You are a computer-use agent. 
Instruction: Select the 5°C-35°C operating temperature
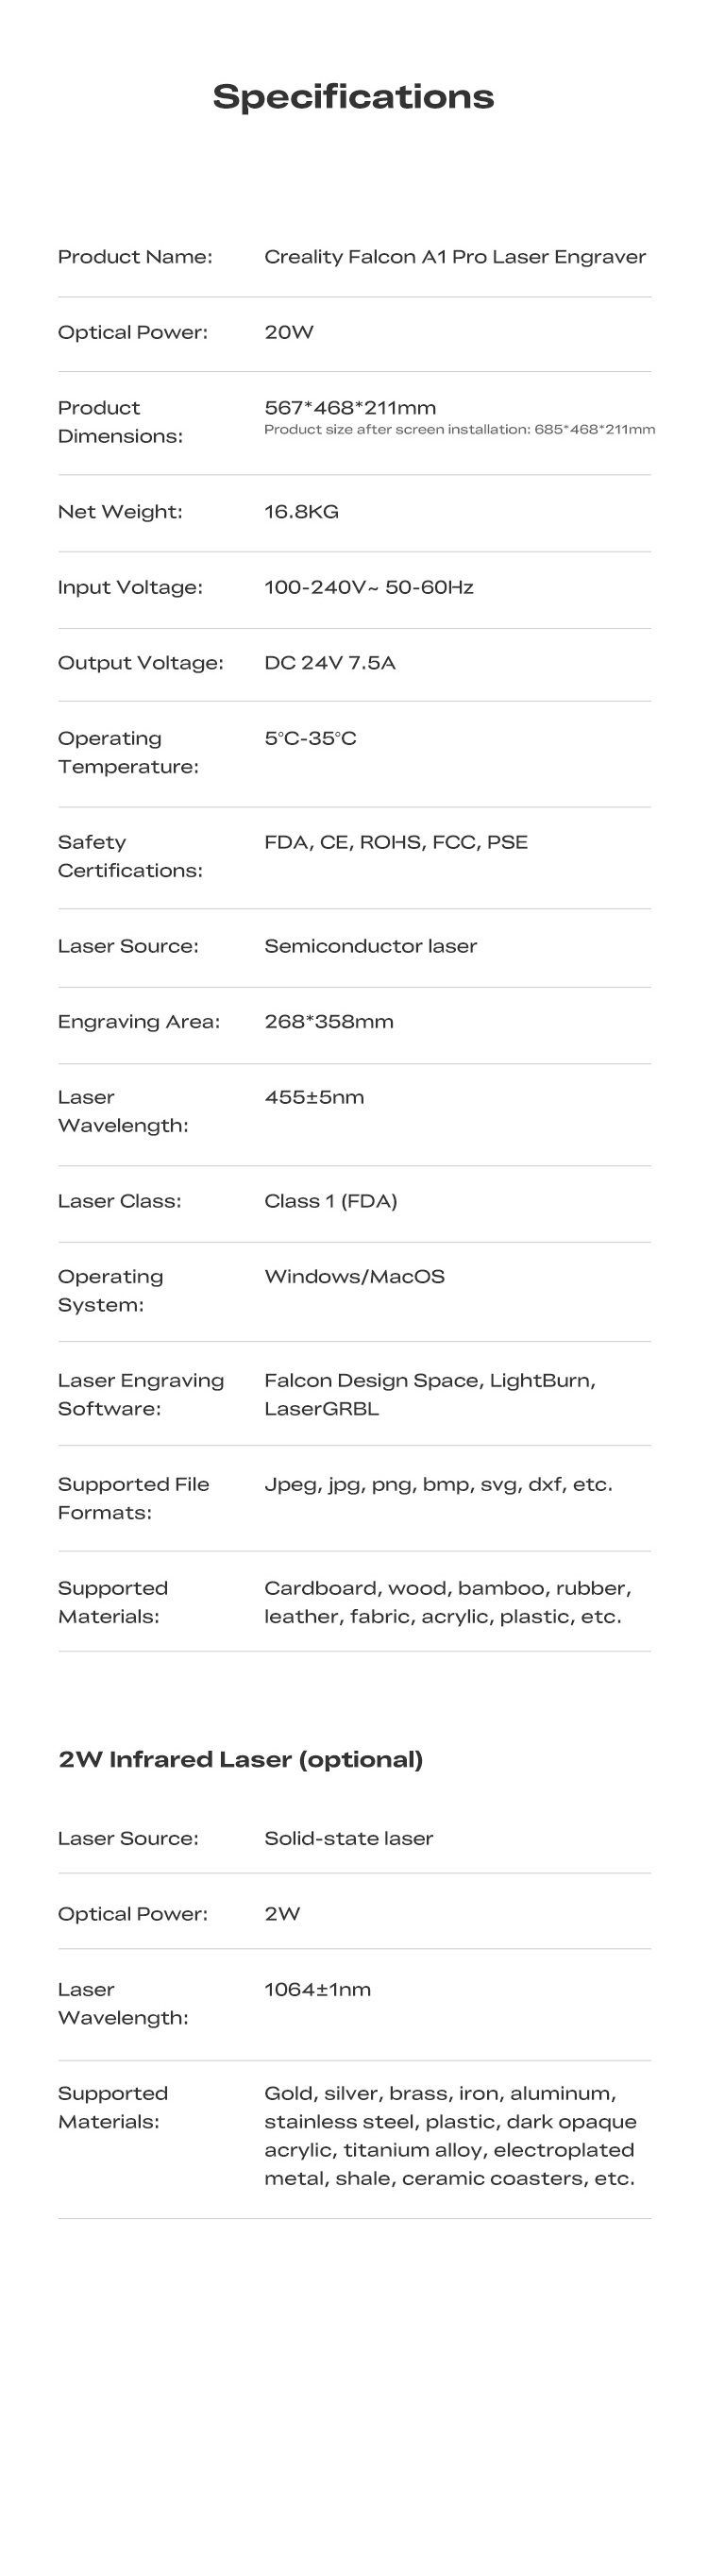click(310, 739)
